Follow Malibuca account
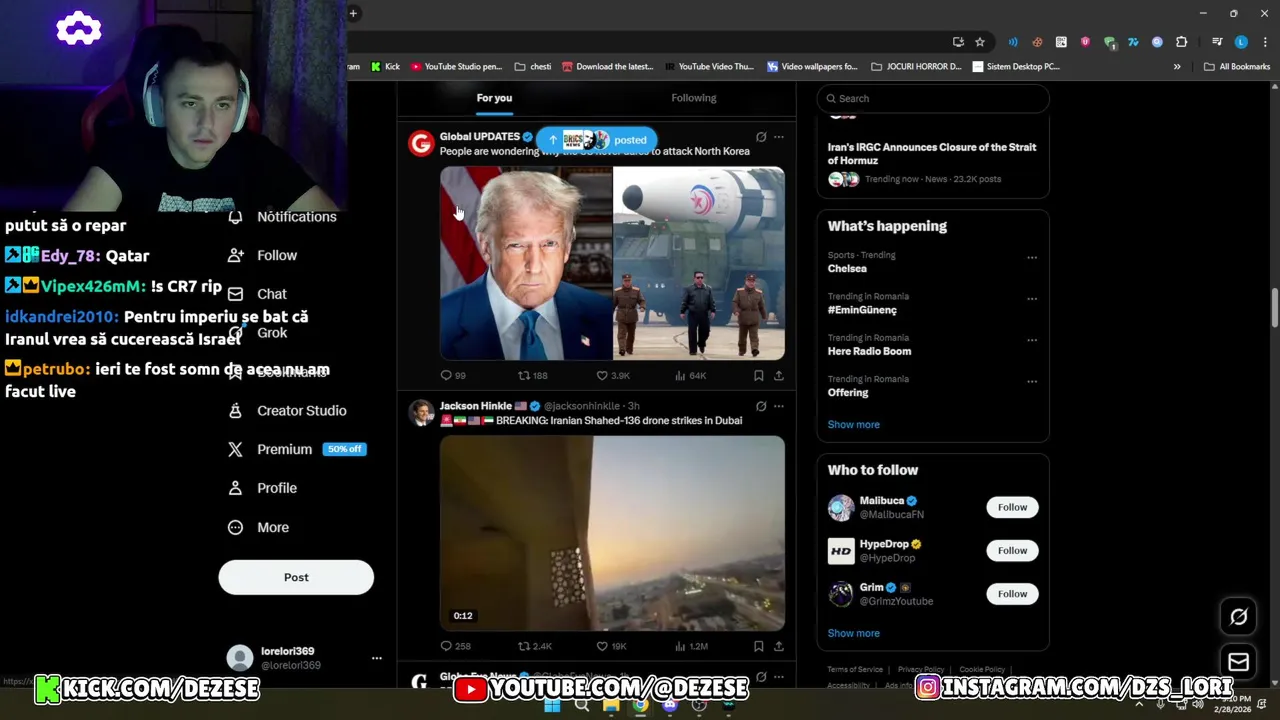The width and height of the screenshot is (1280, 720). coord(1012,507)
